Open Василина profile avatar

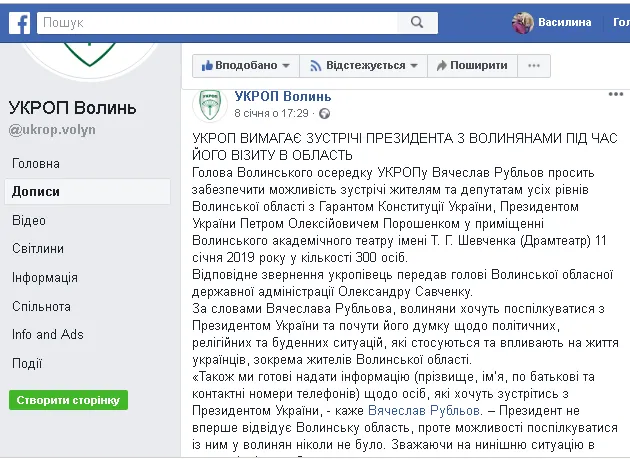(523, 23)
